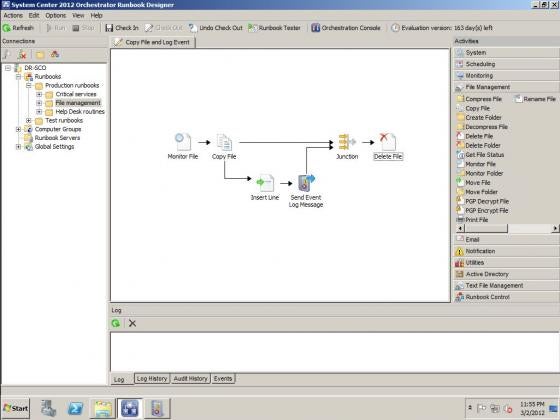
Task: Click the Refresh toolbar button
Action: [18, 28]
